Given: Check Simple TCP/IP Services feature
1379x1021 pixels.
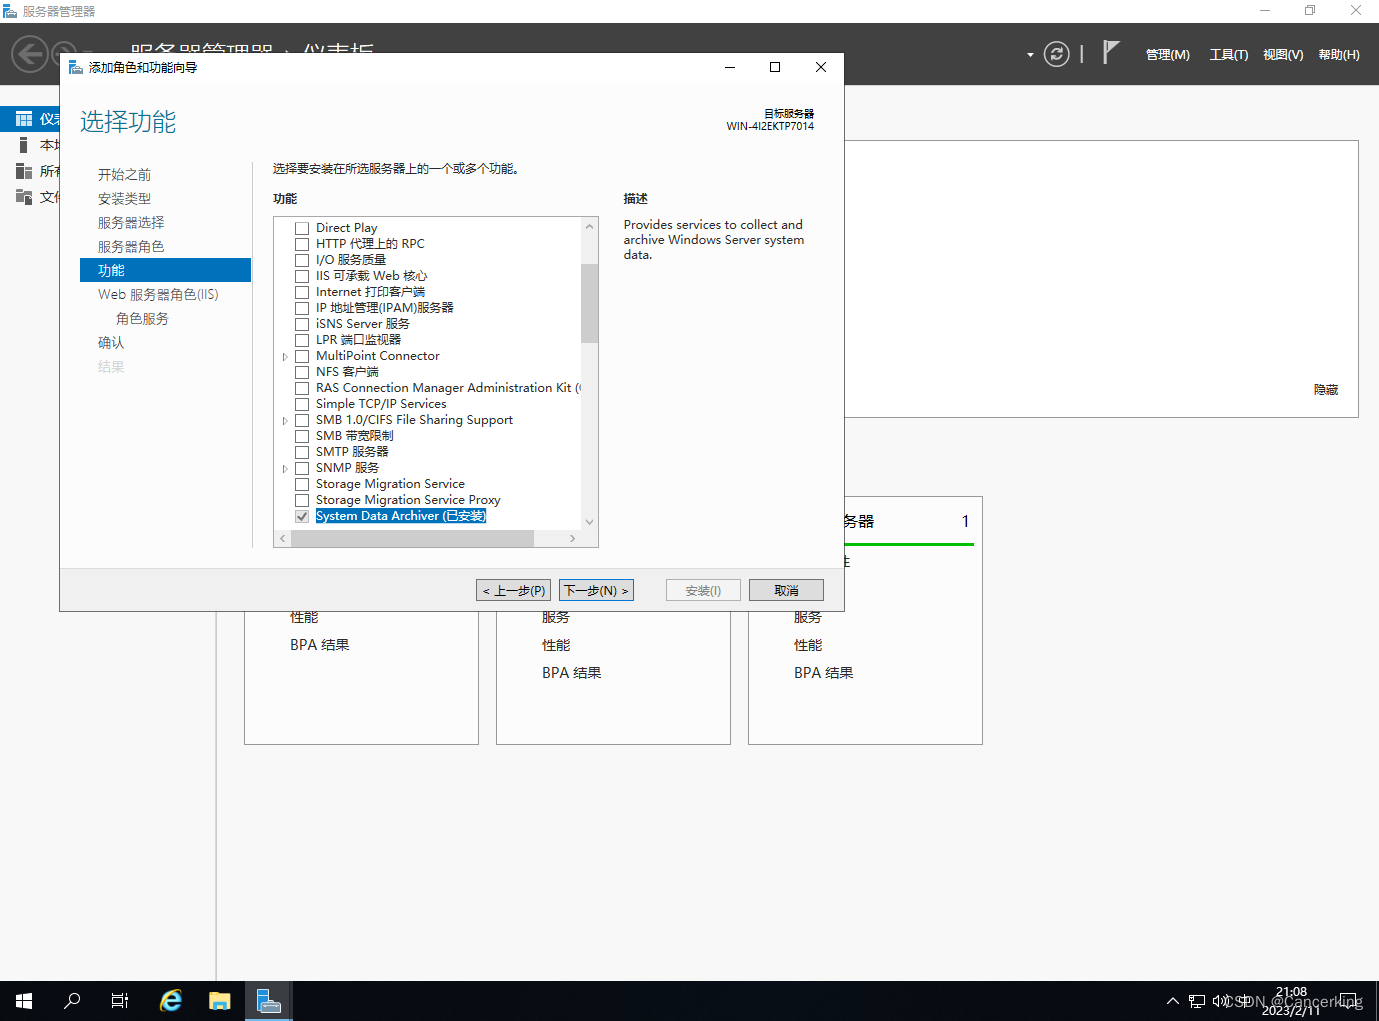Looking at the screenshot, I should [302, 404].
